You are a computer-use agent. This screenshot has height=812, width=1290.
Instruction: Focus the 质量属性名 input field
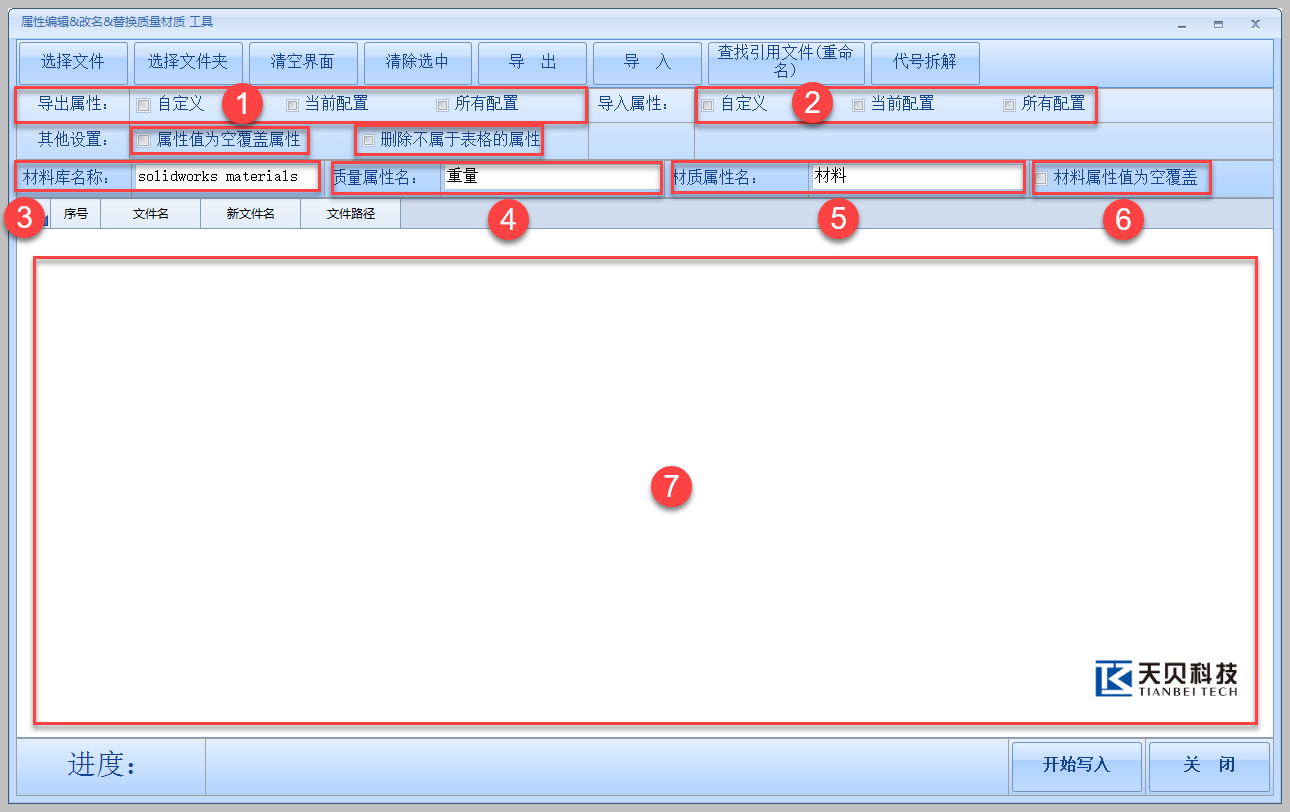pos(550,177)
